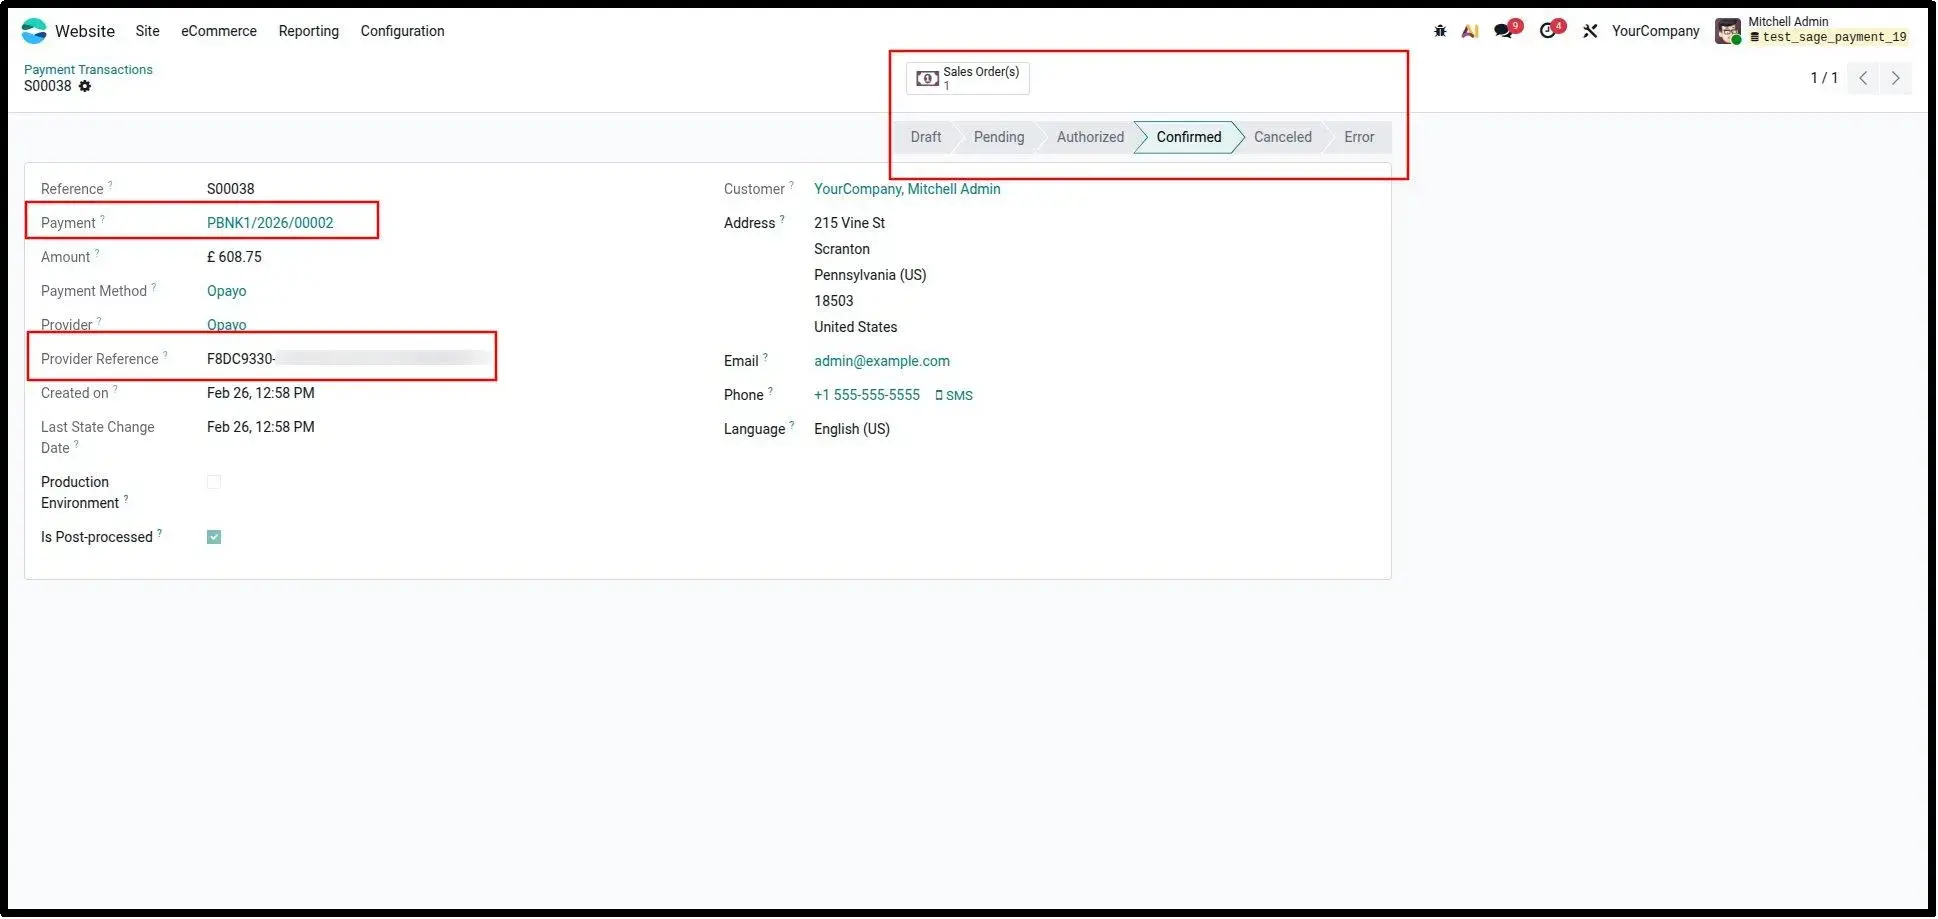1938x919 pixels.
Task: Open customer YourCompany, Mitchell Admin link
Action: (x=907, y=189)
